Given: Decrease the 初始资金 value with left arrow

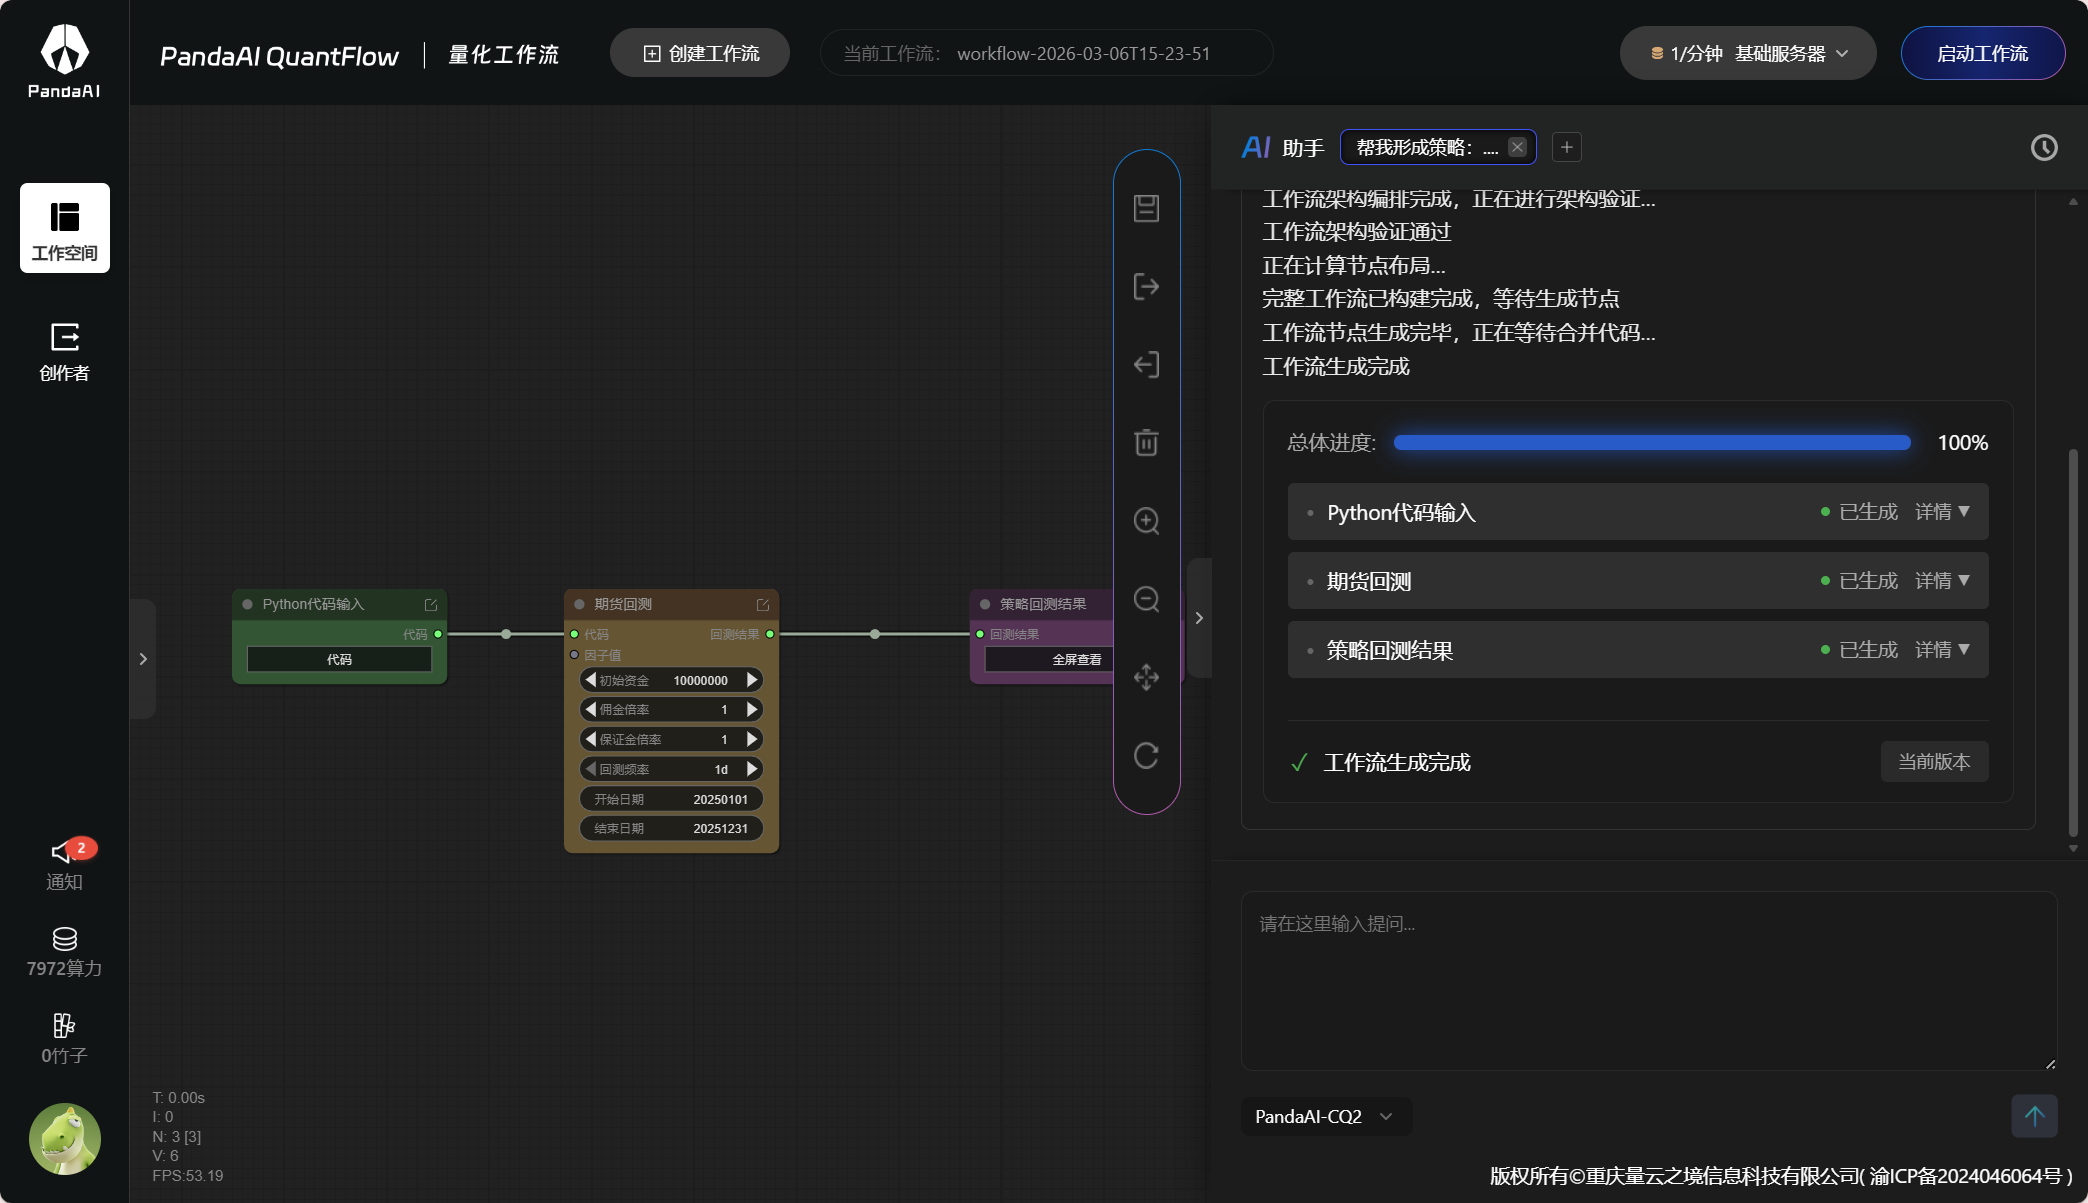Looking at the screenshot, I should tap(590, 680).
